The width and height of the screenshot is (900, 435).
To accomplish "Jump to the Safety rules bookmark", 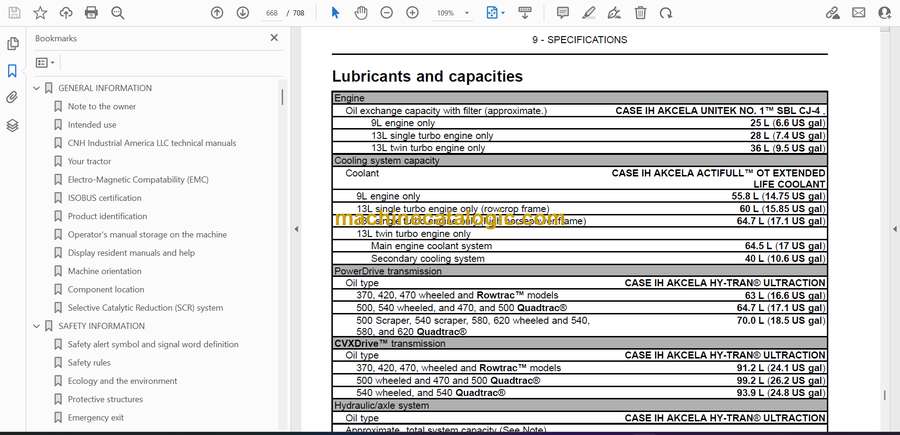I will coord(89,363).
